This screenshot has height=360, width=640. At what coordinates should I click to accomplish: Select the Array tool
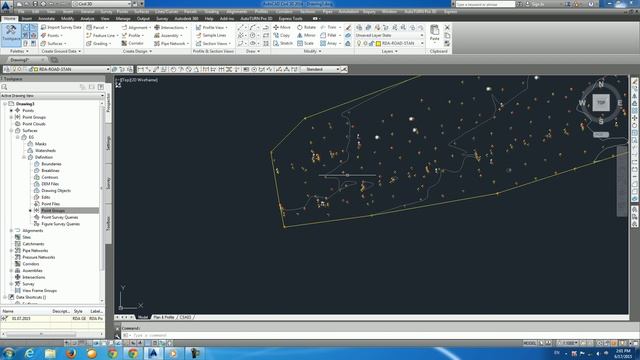point(331,43)
